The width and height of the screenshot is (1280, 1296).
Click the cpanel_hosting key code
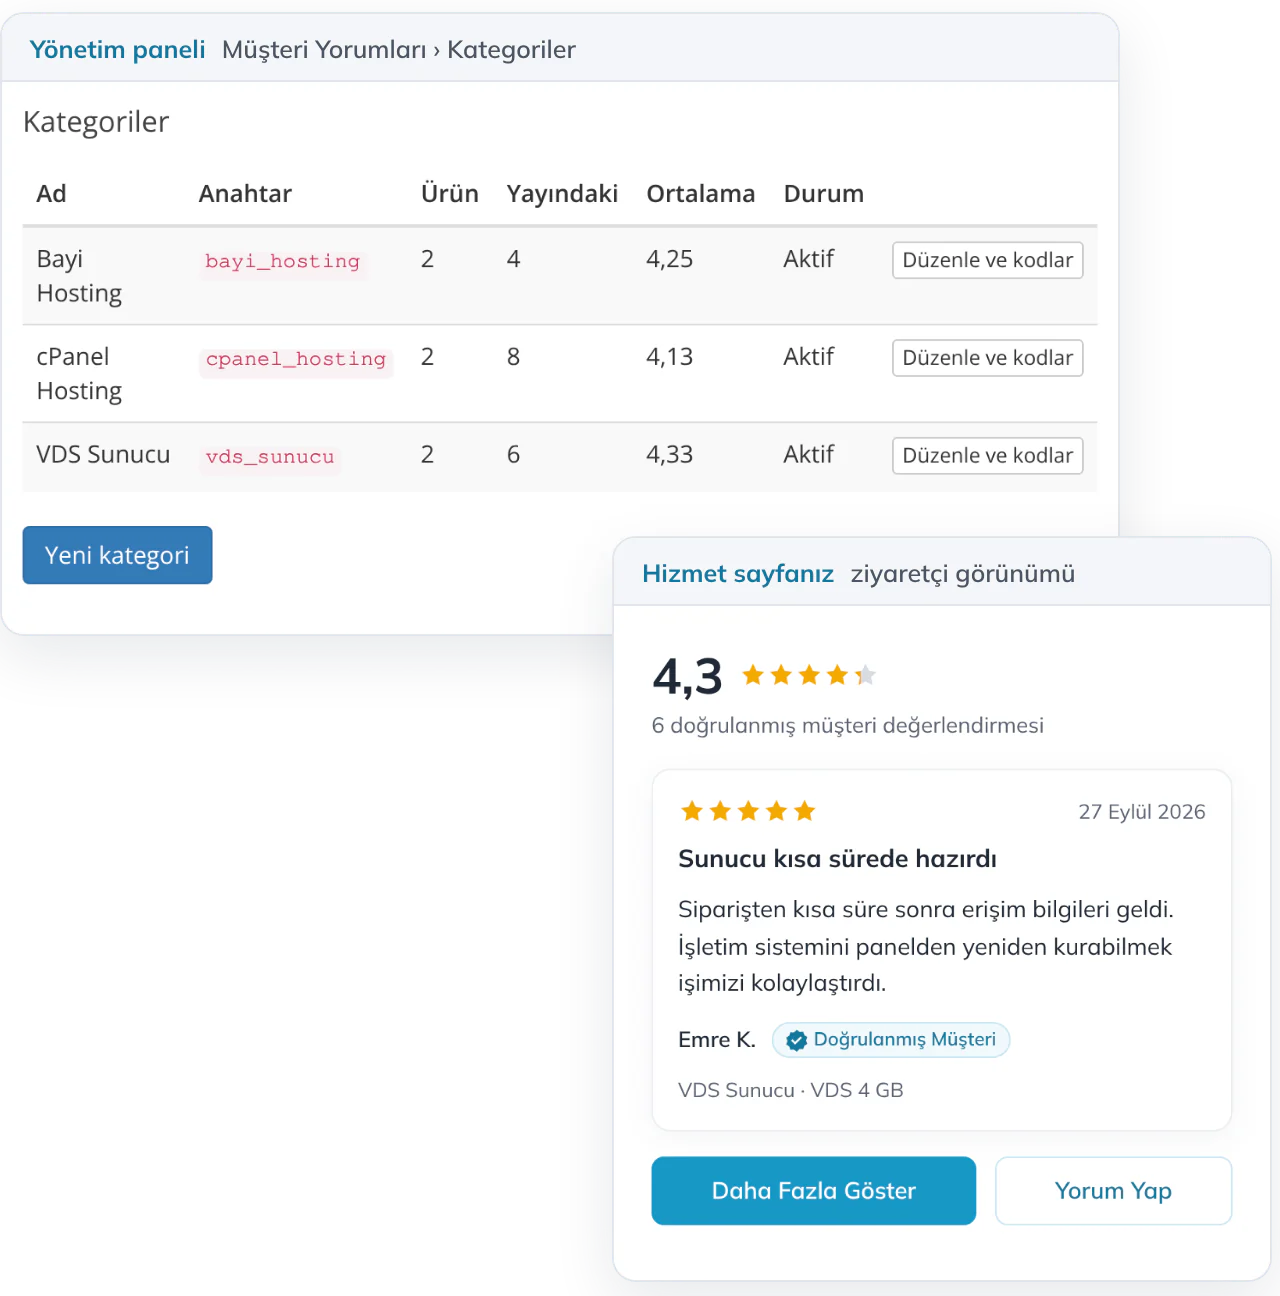(x=296, y=359)
